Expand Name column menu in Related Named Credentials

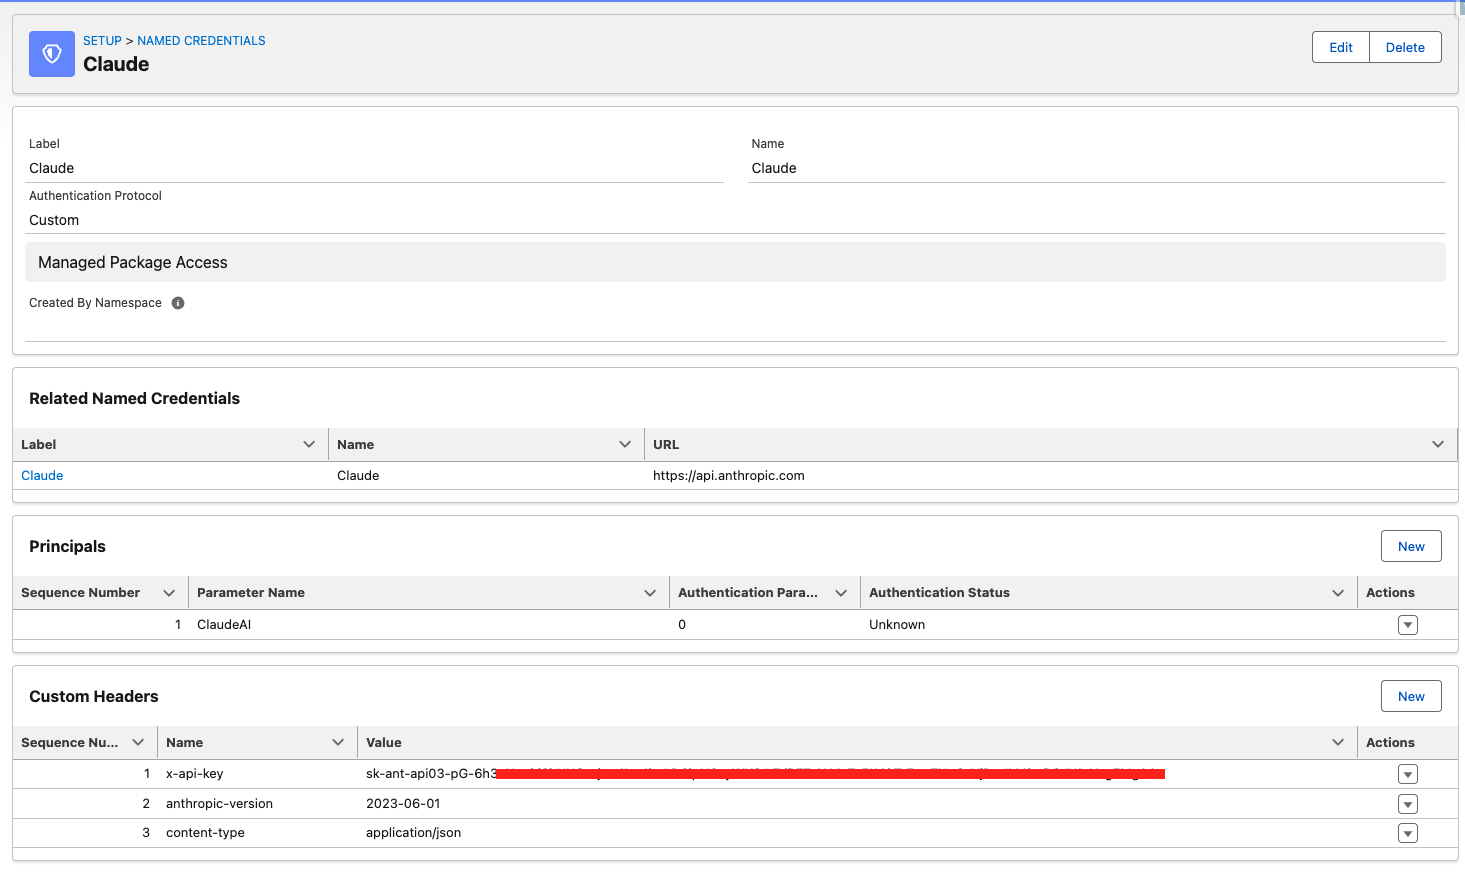pyautogui.click(x=625, y=444)
